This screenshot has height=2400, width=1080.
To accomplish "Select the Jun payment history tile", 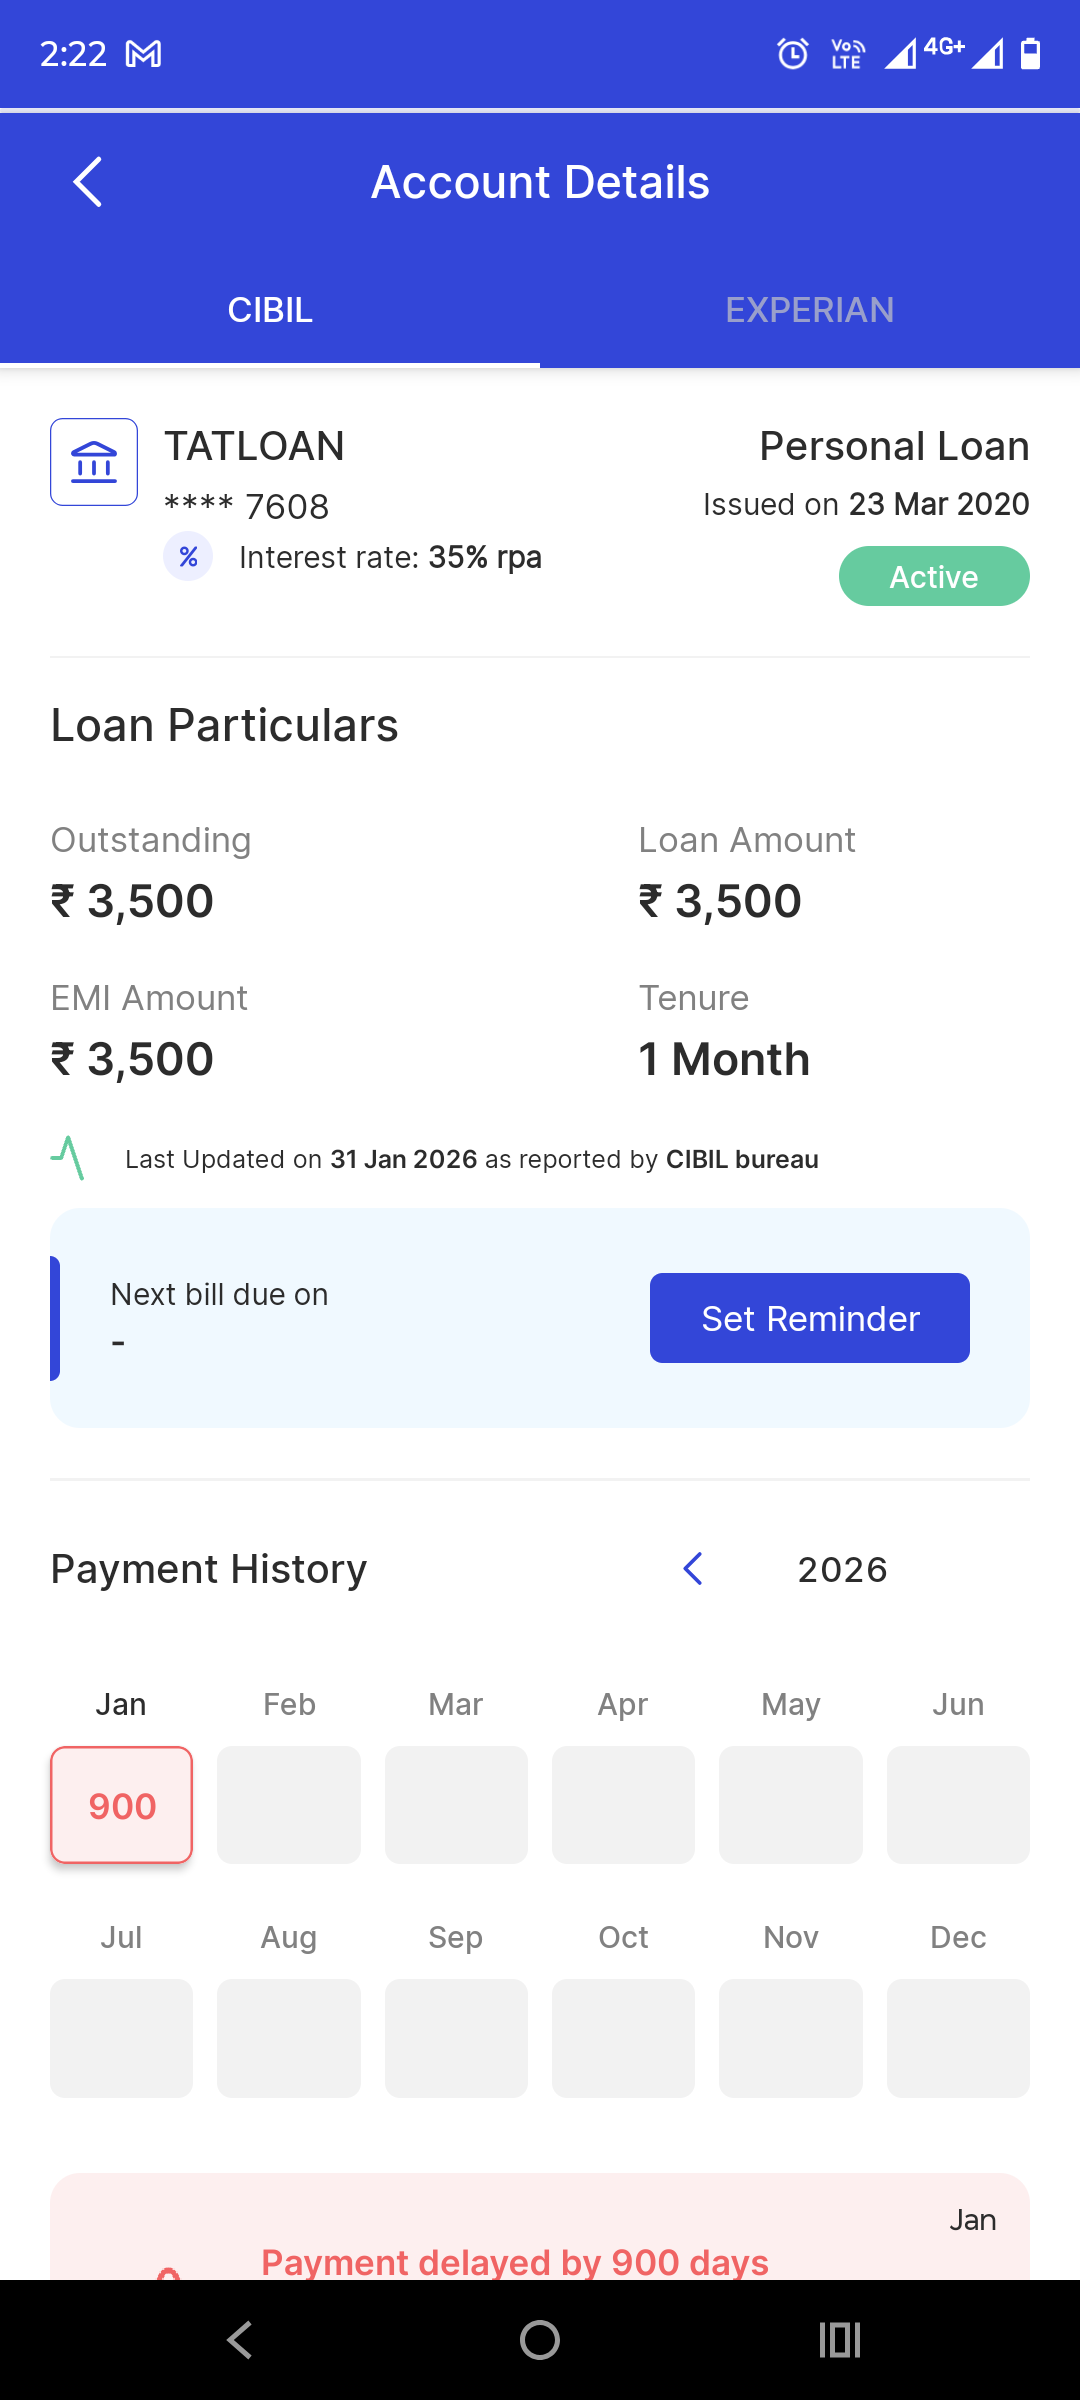I will [957, 1805].
